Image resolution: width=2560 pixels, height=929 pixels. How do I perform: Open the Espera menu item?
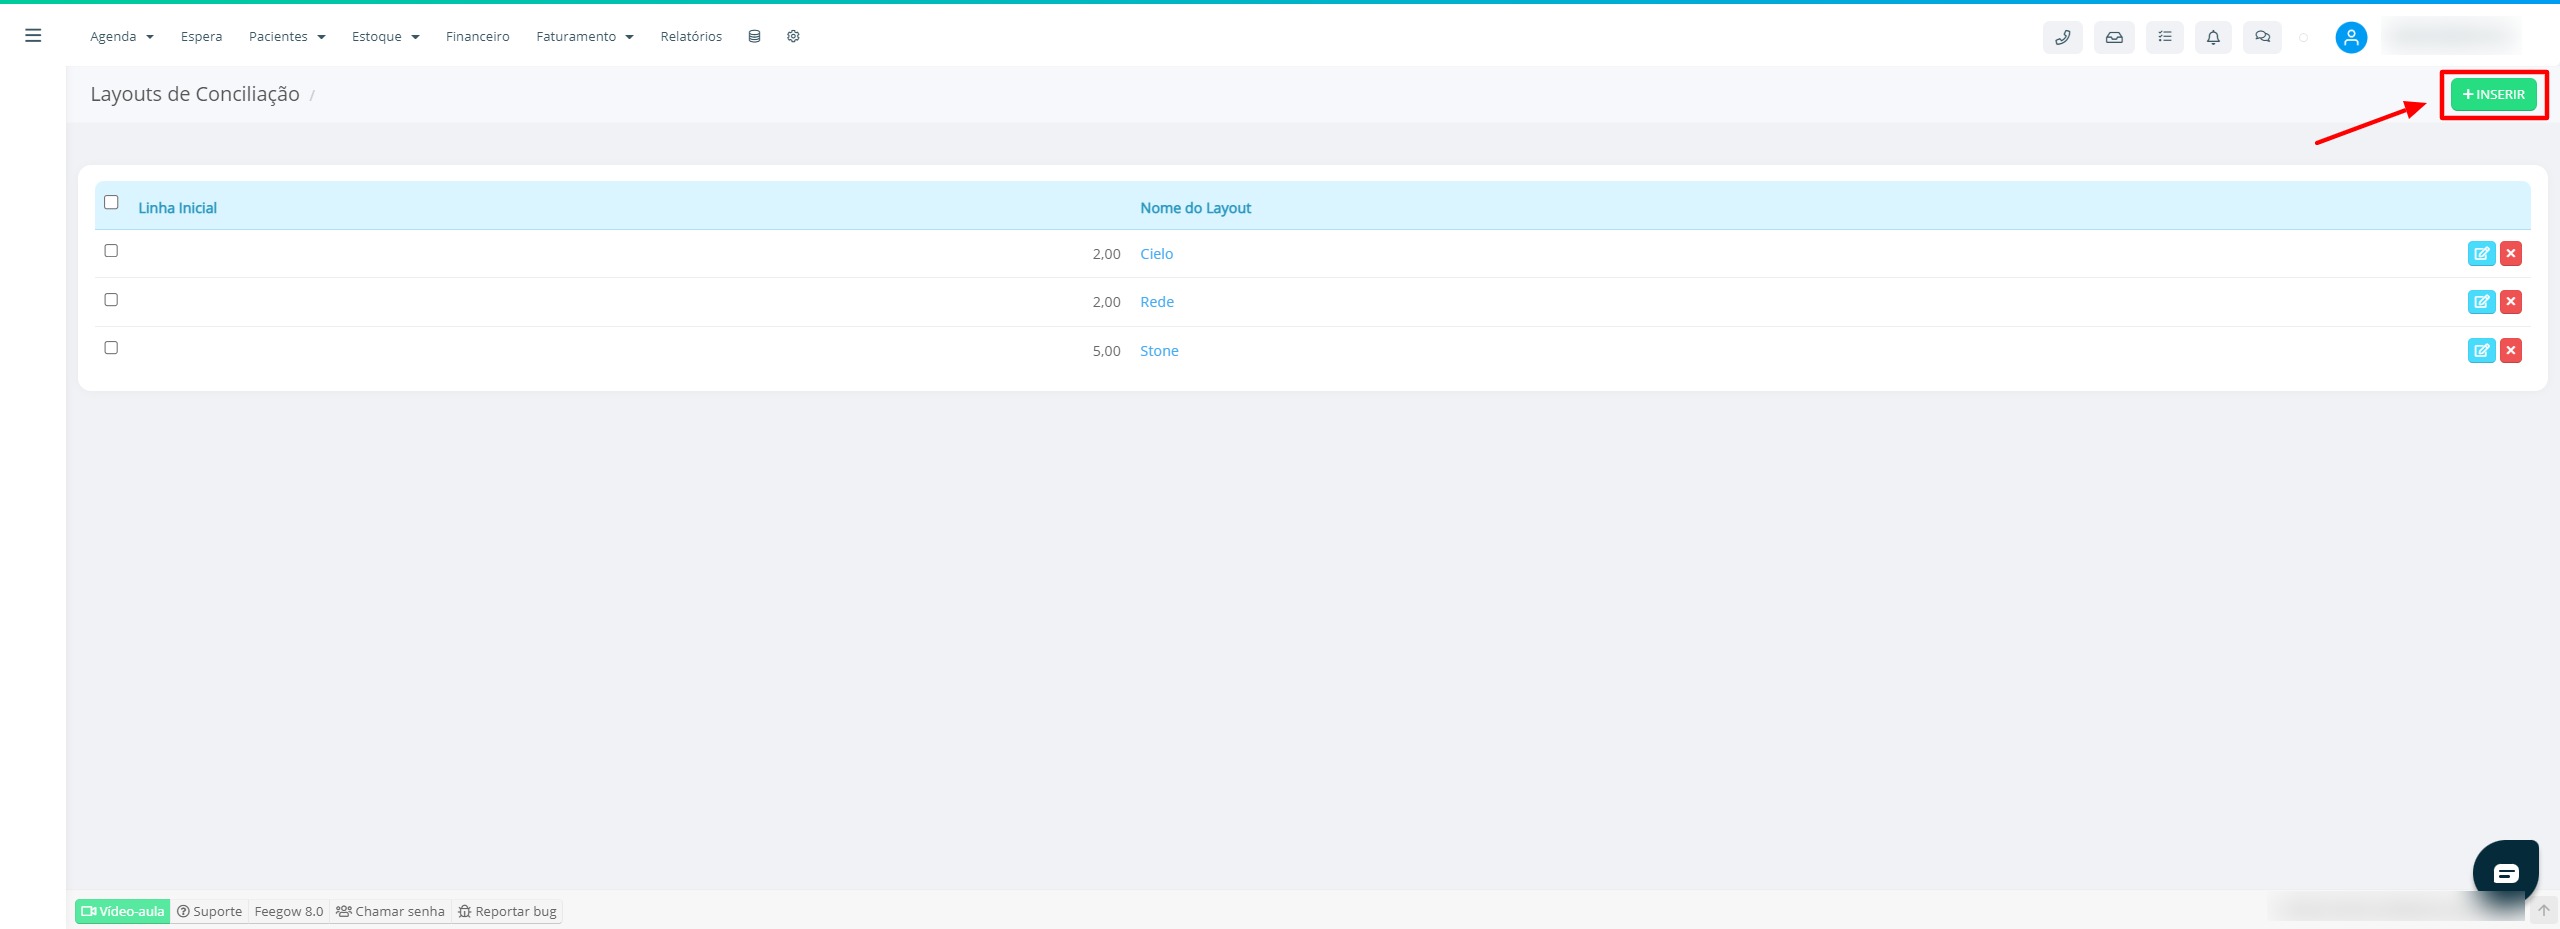pyautogui.click(x=201, y=37)
